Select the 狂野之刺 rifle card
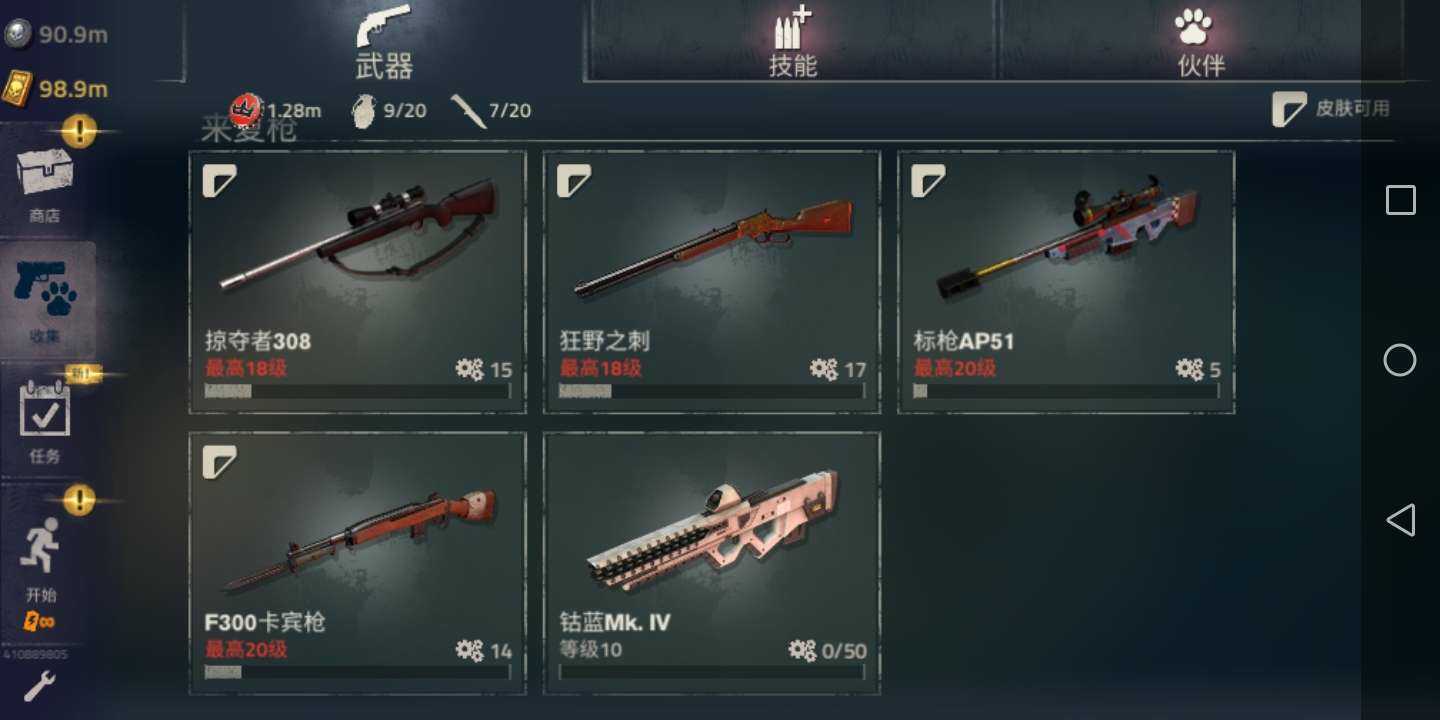This screenshot has height=720, width=1440. [x=712, y=282]
